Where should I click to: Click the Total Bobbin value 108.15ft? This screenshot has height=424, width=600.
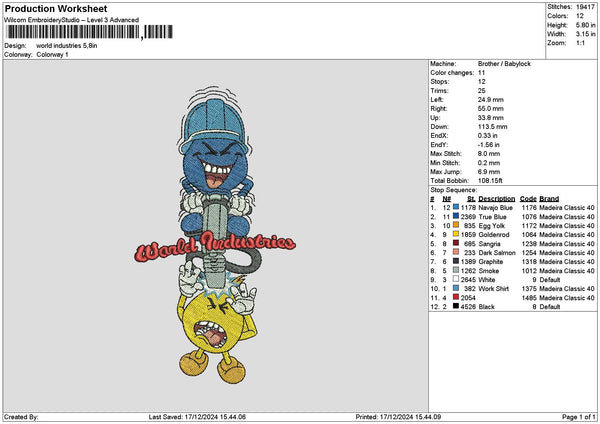click(x=490, y=181)
